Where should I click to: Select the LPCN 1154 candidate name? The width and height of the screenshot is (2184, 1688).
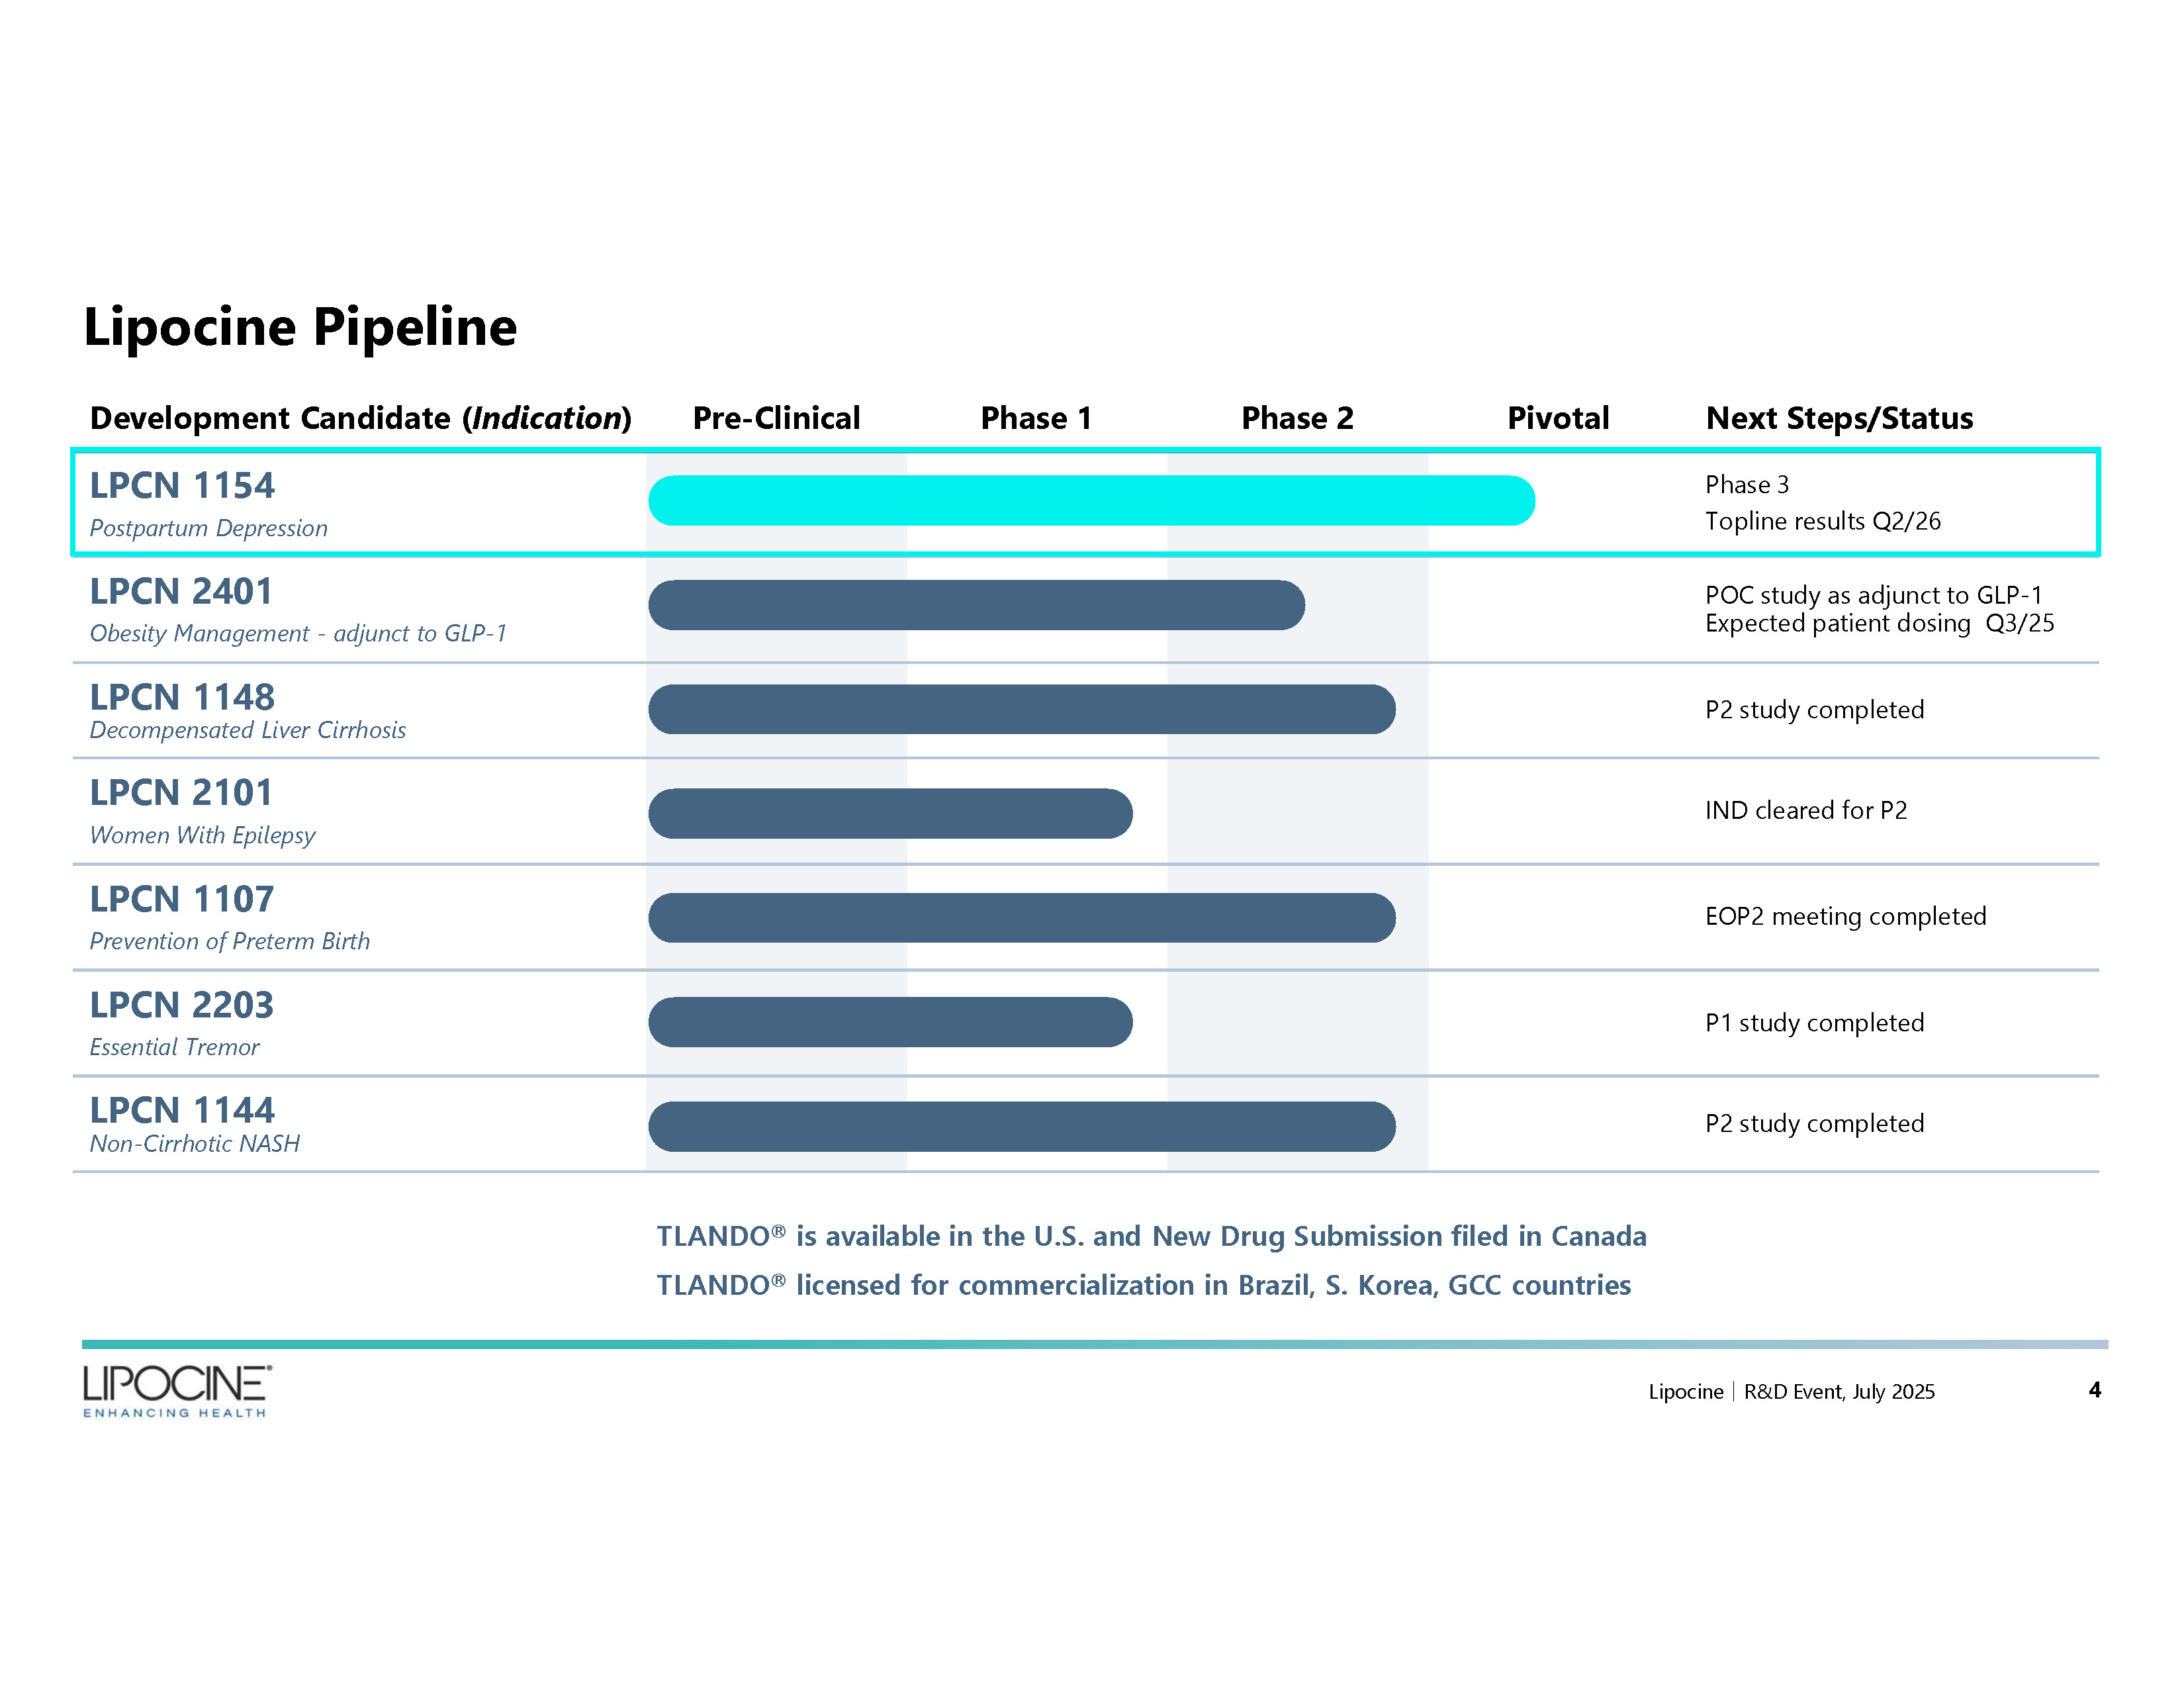pos(182,486)
